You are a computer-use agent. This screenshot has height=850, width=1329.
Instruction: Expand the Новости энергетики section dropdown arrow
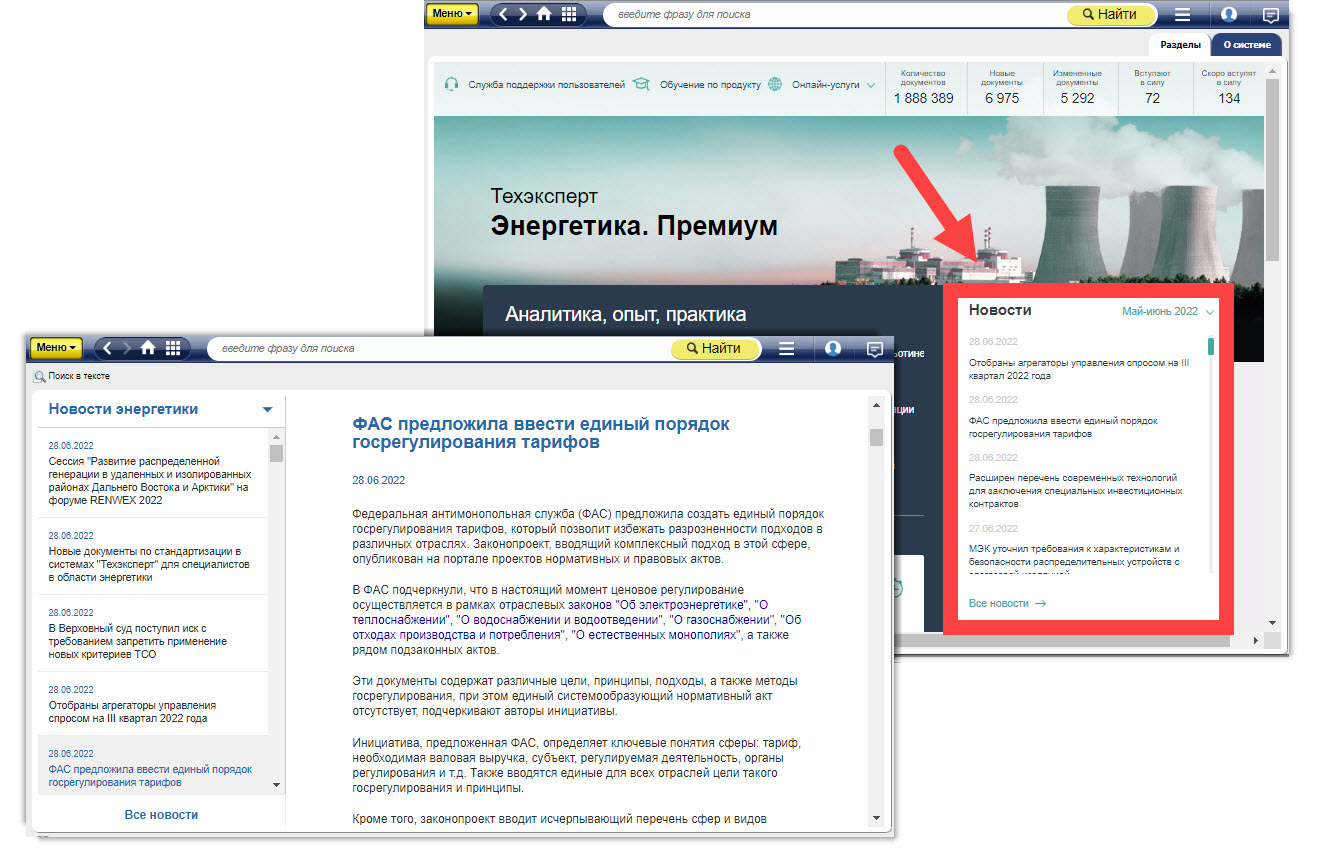267,410
